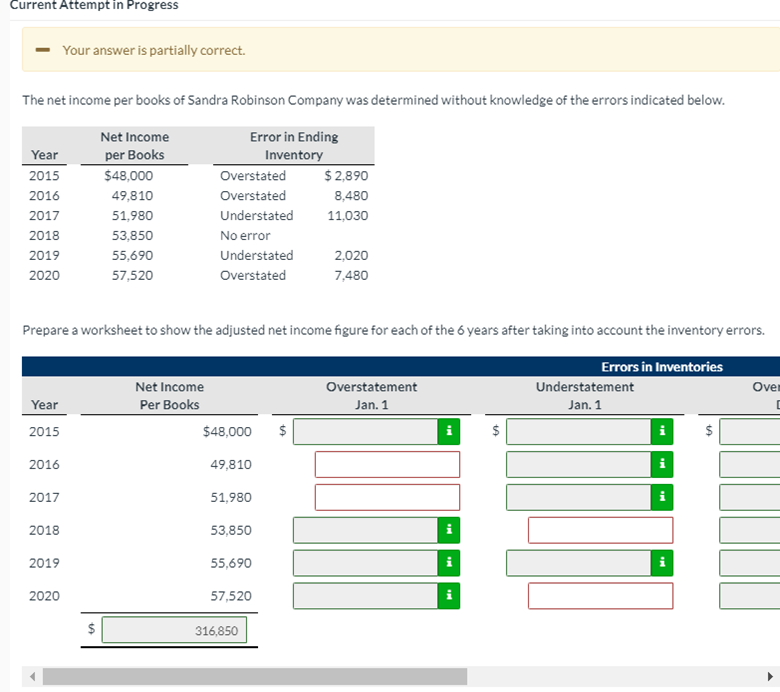Image resolution: width=780 pixels, height=692 pixels.
Task: Click the total field showing 316,850
Action: 174,630
